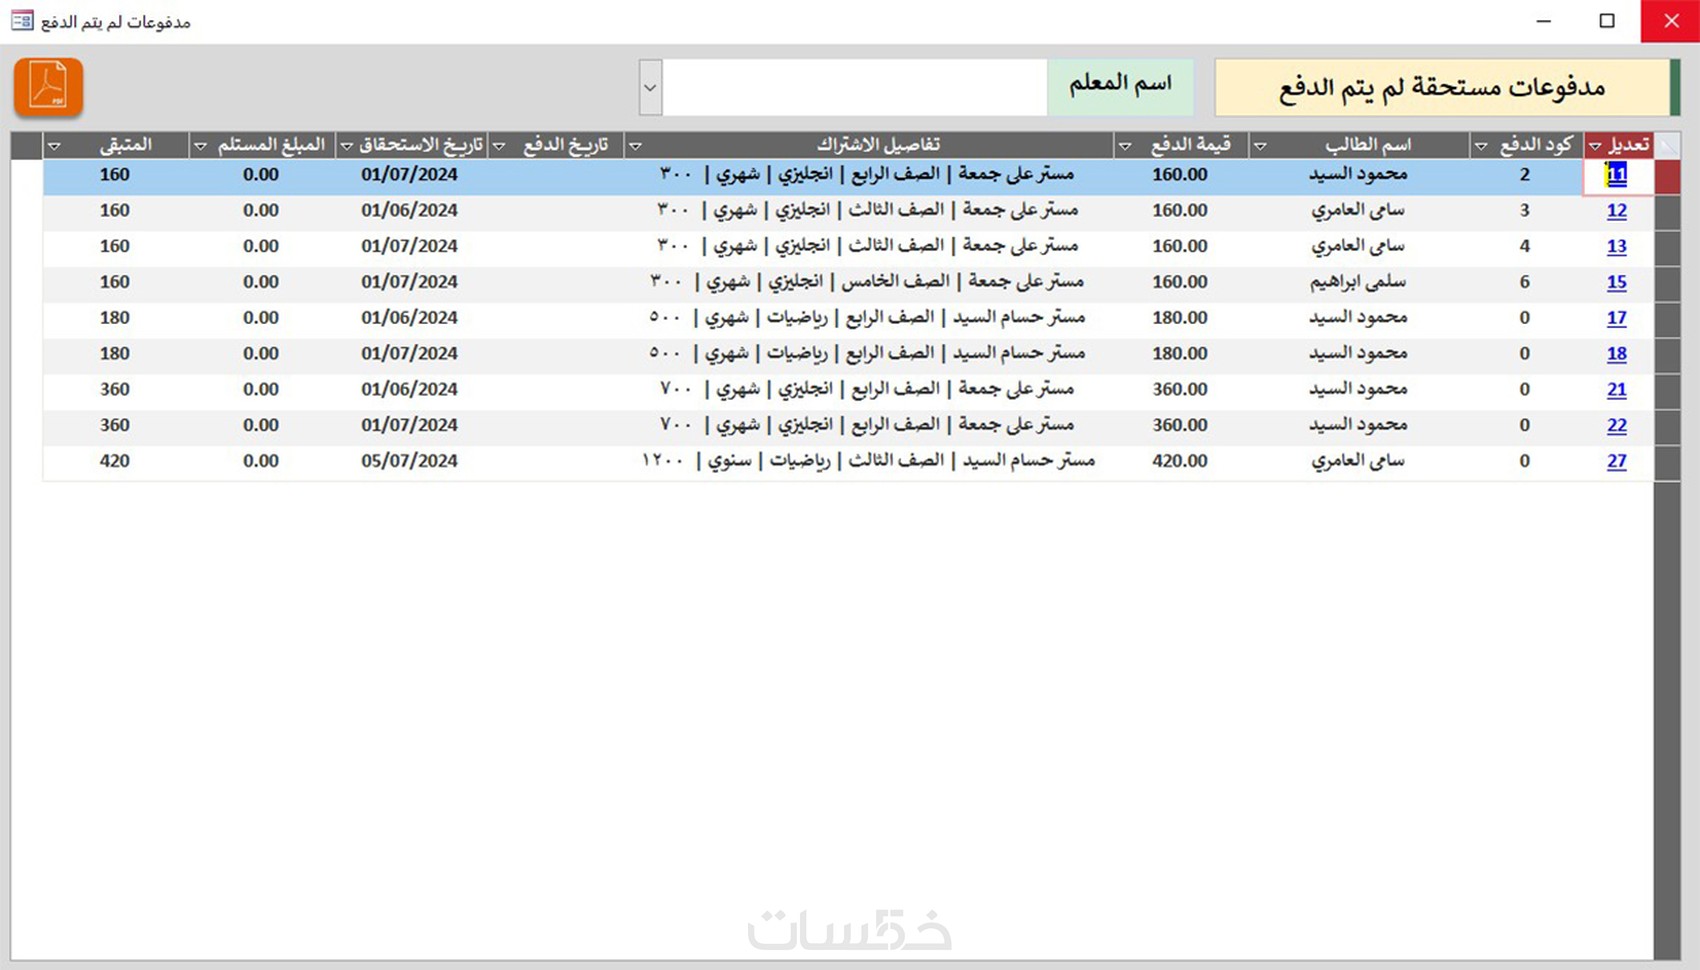Open the اسم الطالب column filter arrow
Screen dimensions: 1700x970
(x=1260, y=146)
